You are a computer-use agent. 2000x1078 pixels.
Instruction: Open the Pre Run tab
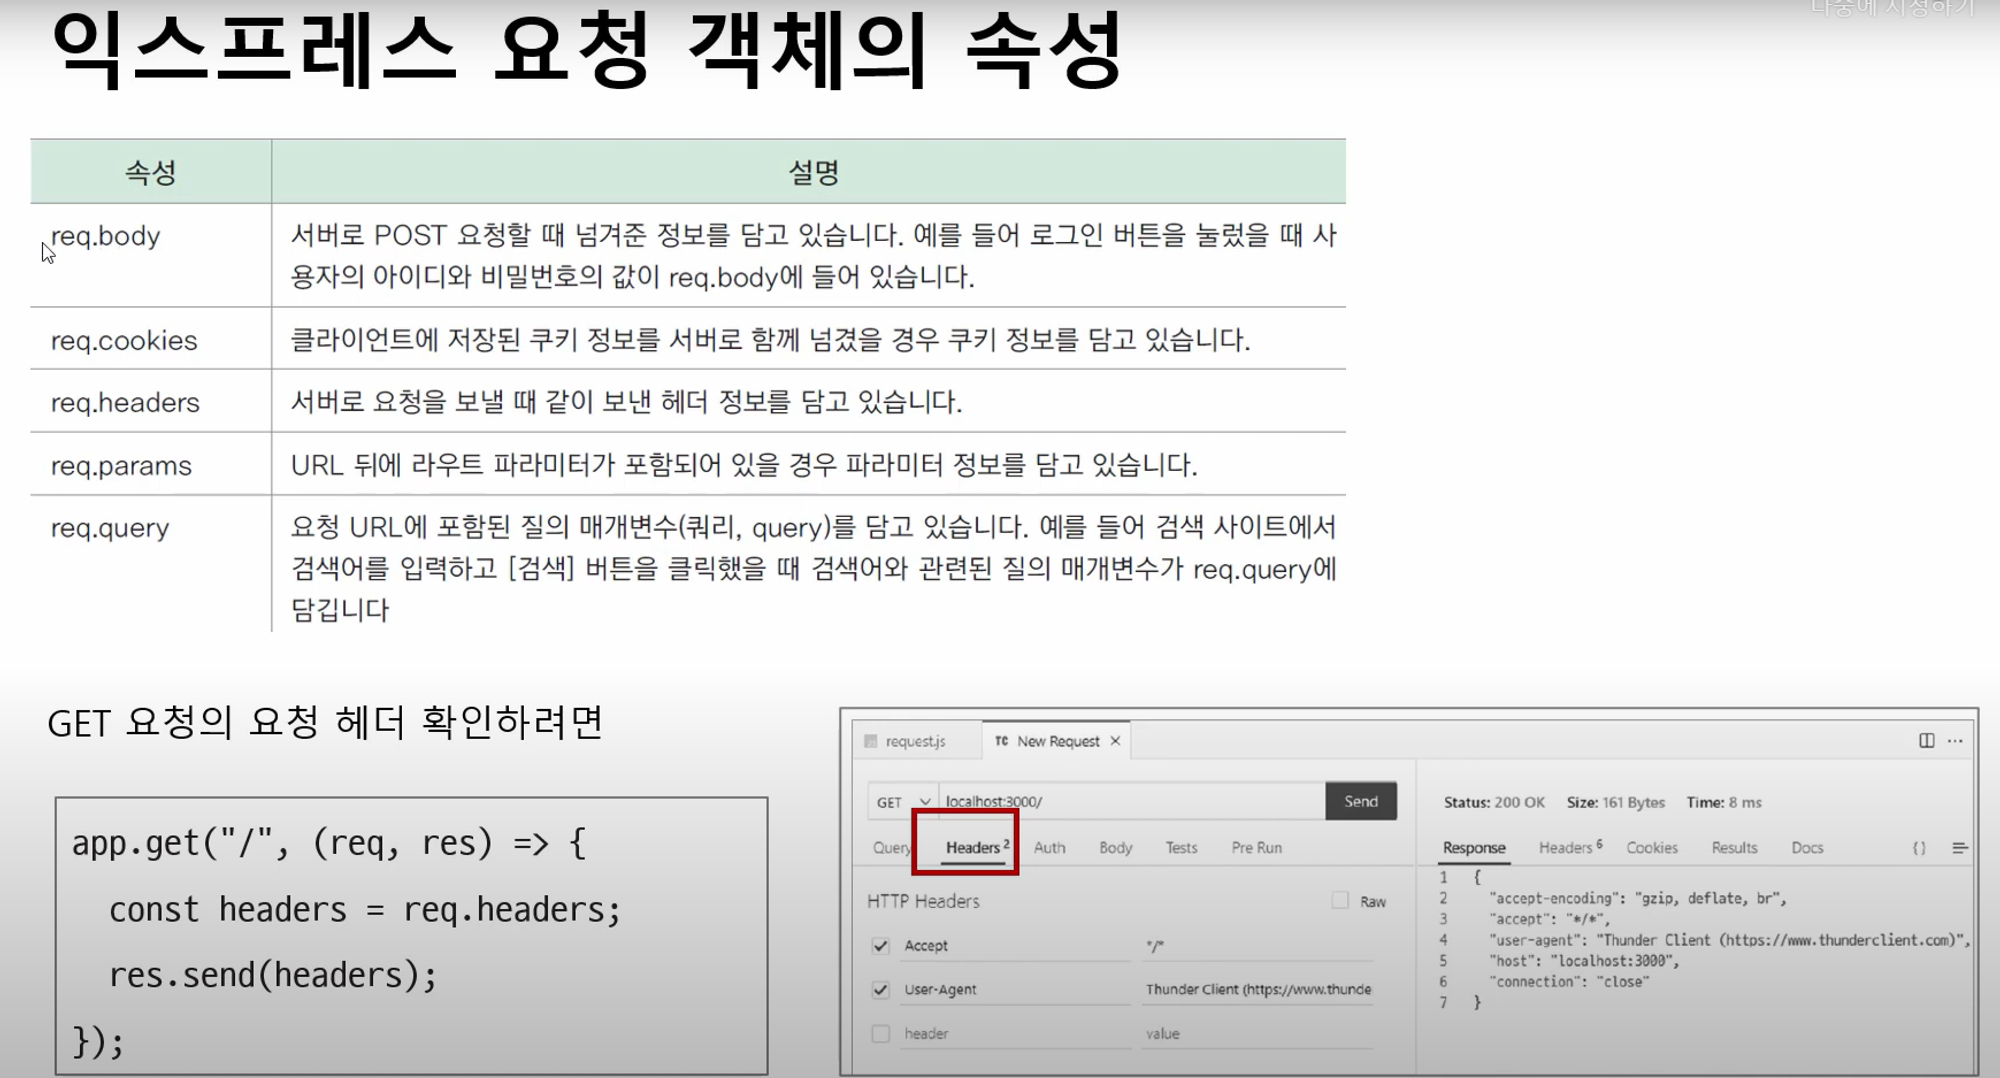(x=1257, y=848)
